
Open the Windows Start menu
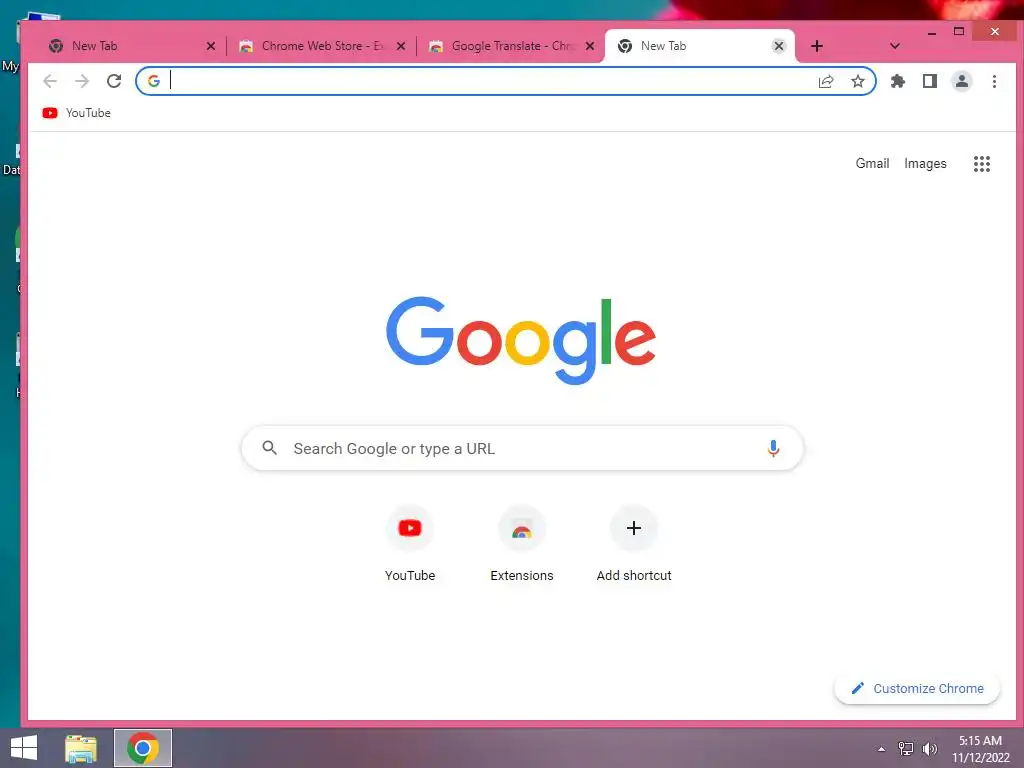tap(24, 748)
